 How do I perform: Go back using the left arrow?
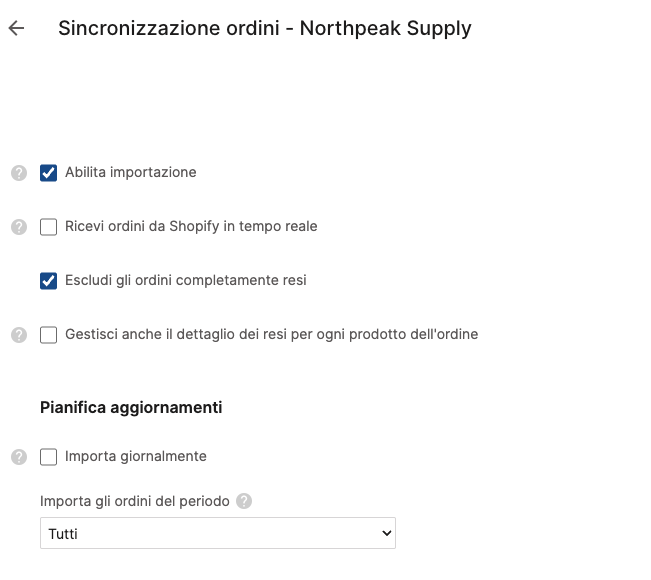click(16, 28)
